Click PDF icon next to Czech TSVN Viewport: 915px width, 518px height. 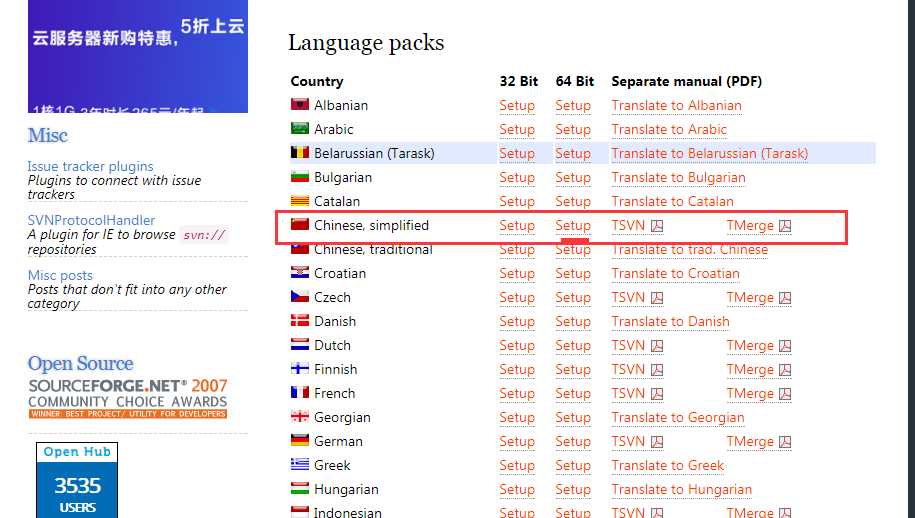click(x=657, y=298)
